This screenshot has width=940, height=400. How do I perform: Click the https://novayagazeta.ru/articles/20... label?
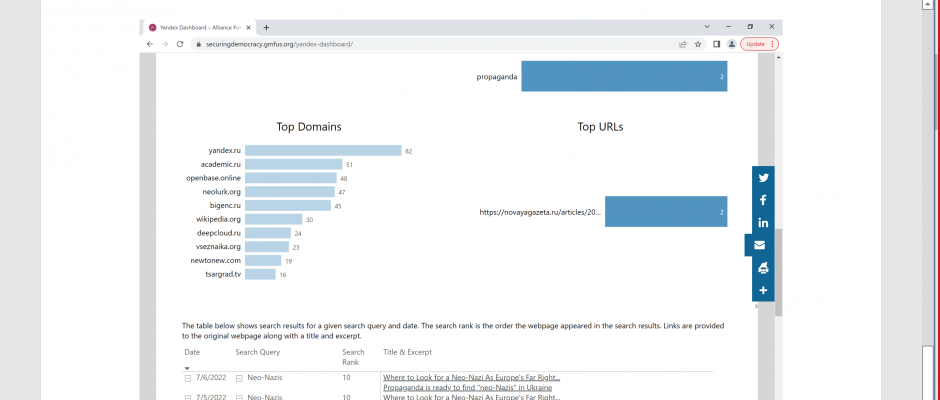click(540, 212)
